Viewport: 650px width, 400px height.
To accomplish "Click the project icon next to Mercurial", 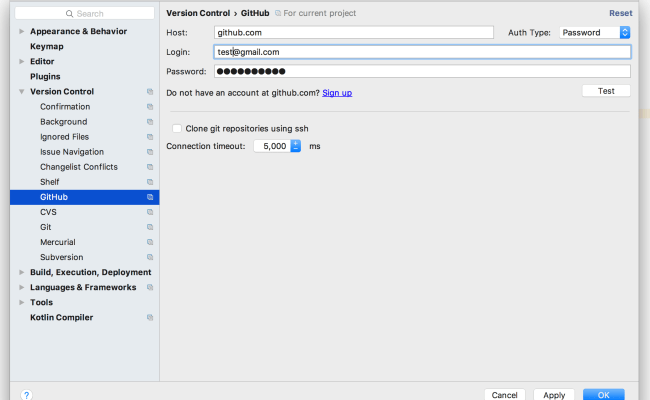I will [x=150, y=242].
